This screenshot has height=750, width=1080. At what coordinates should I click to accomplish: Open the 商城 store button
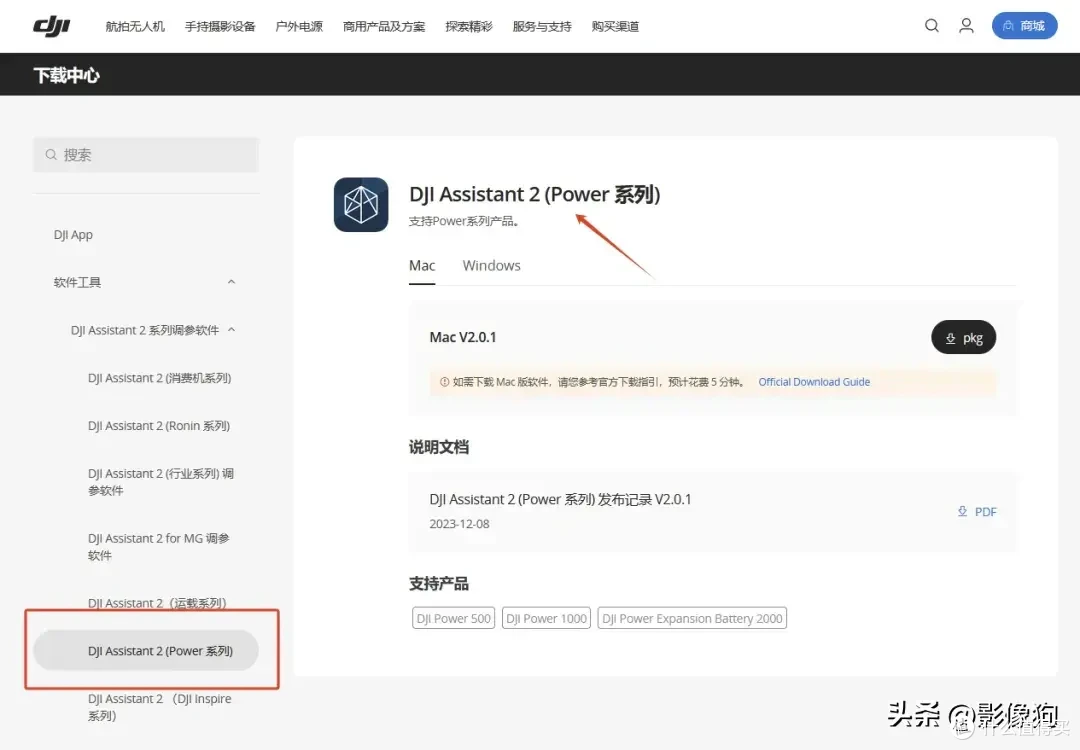(1024, 25)
